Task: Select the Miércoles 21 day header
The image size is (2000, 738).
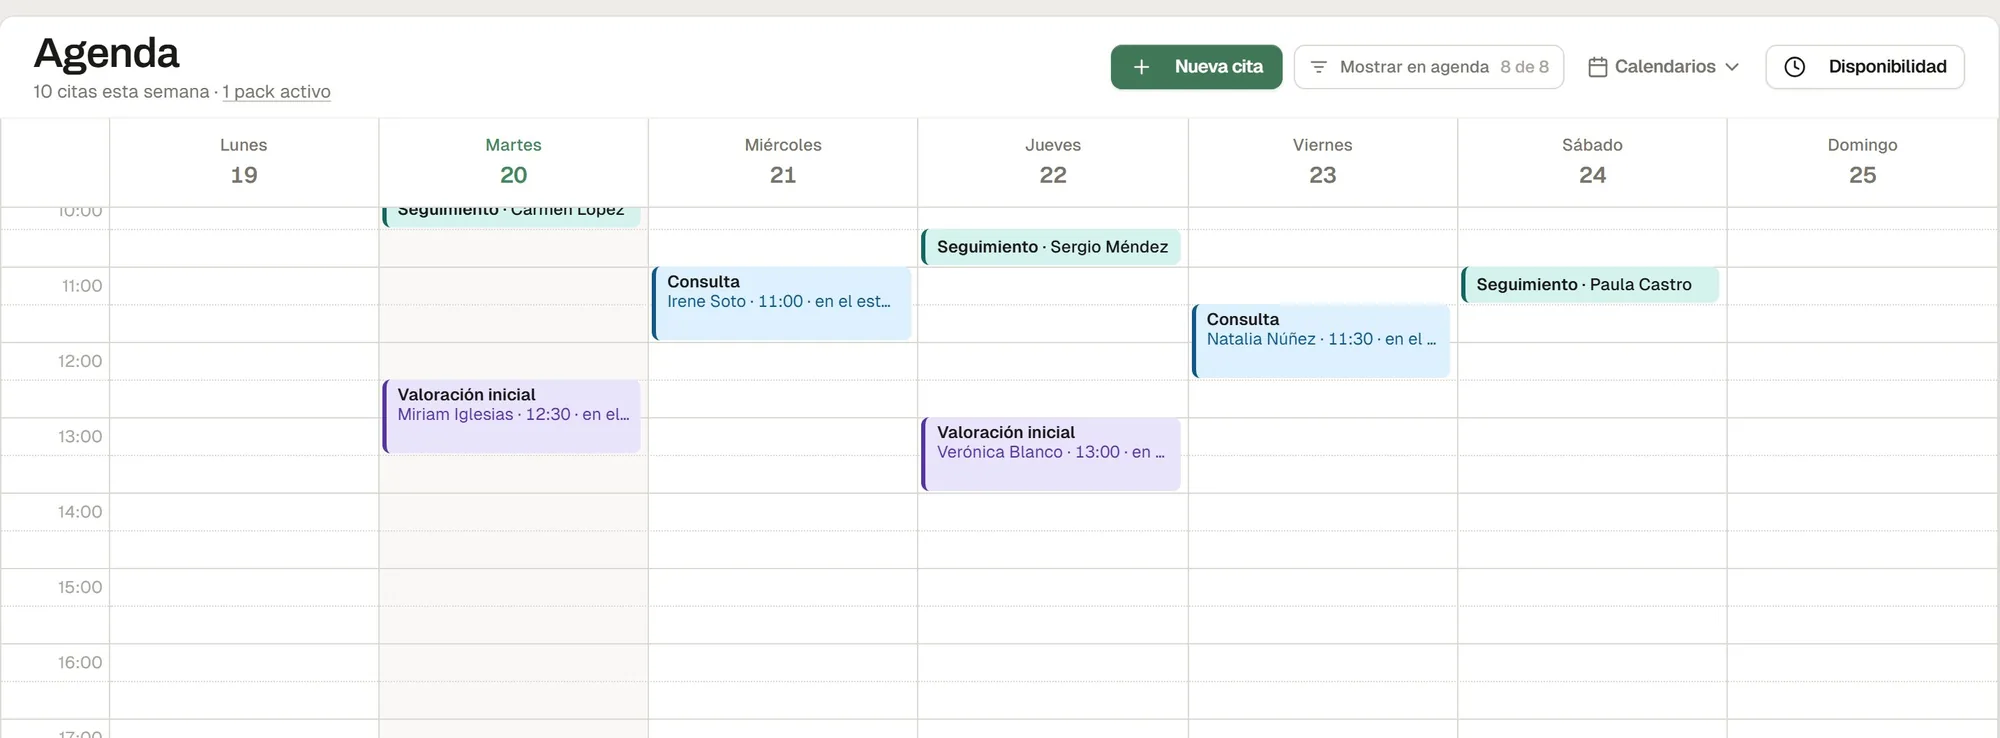Action: coord(783,162)
